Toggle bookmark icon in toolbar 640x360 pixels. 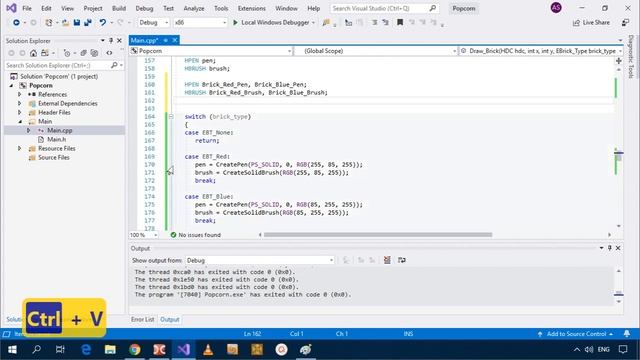click(400, 22)
